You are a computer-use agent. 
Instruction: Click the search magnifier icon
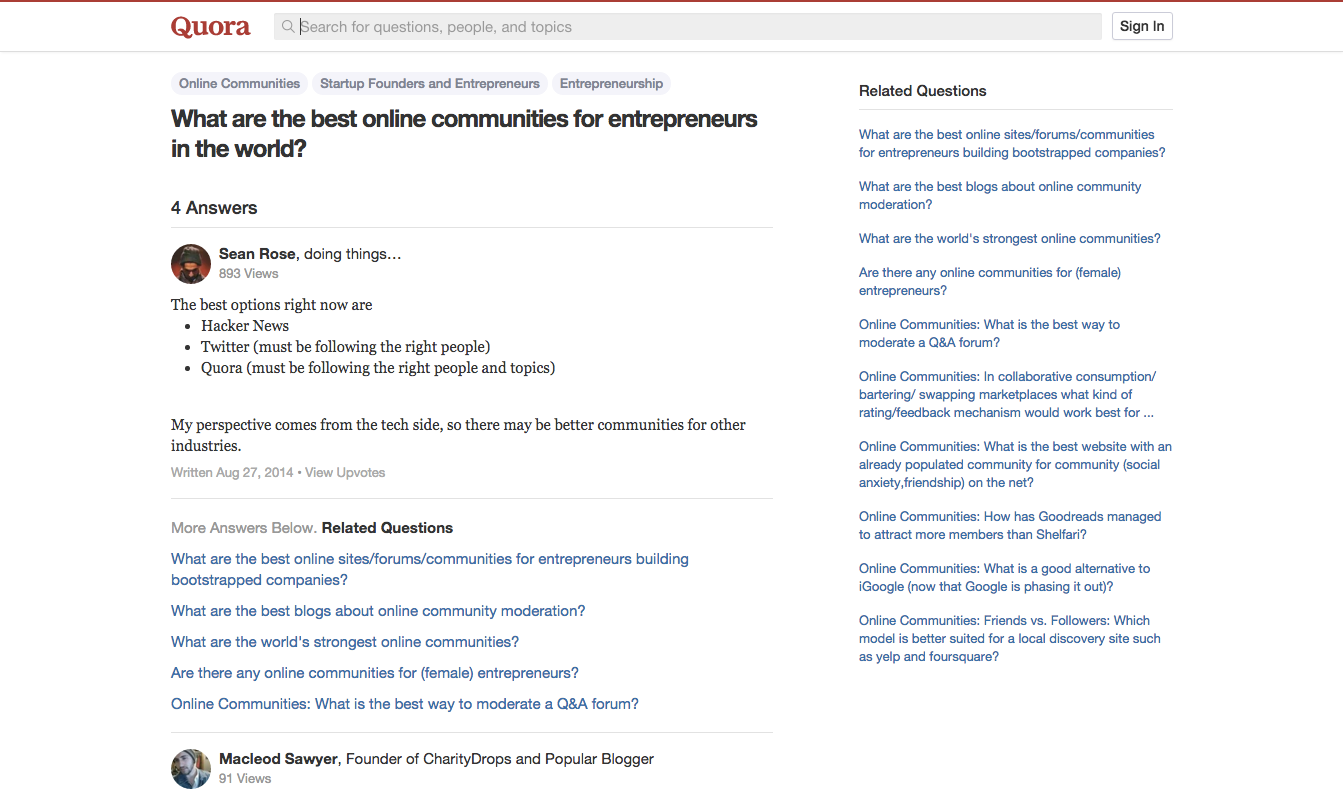click(288, 27)
